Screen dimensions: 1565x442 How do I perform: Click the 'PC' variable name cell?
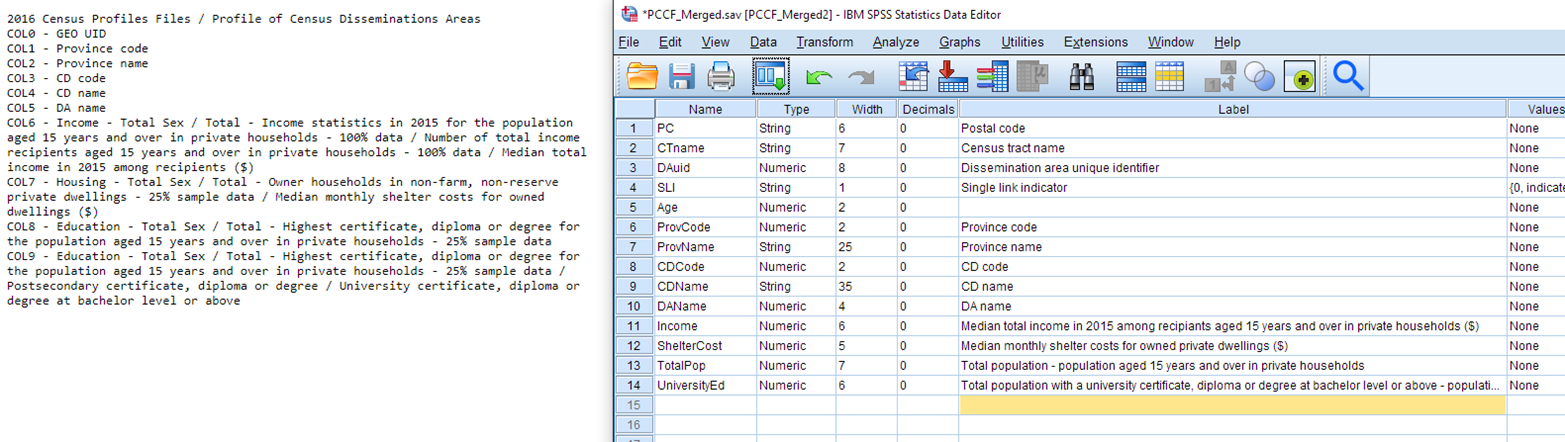(705, 128)
